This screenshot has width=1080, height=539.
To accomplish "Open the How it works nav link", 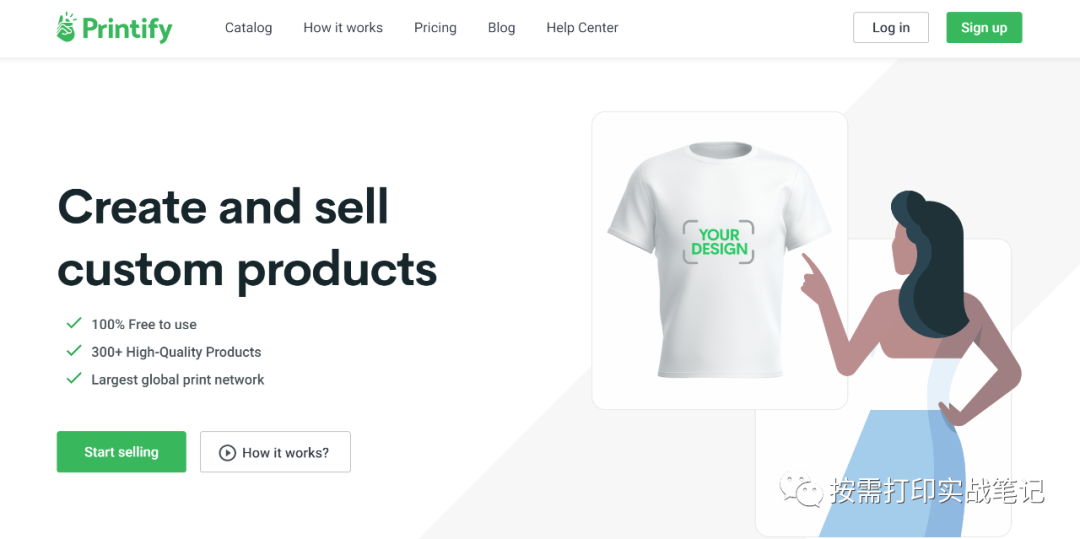I will [343, 28].
